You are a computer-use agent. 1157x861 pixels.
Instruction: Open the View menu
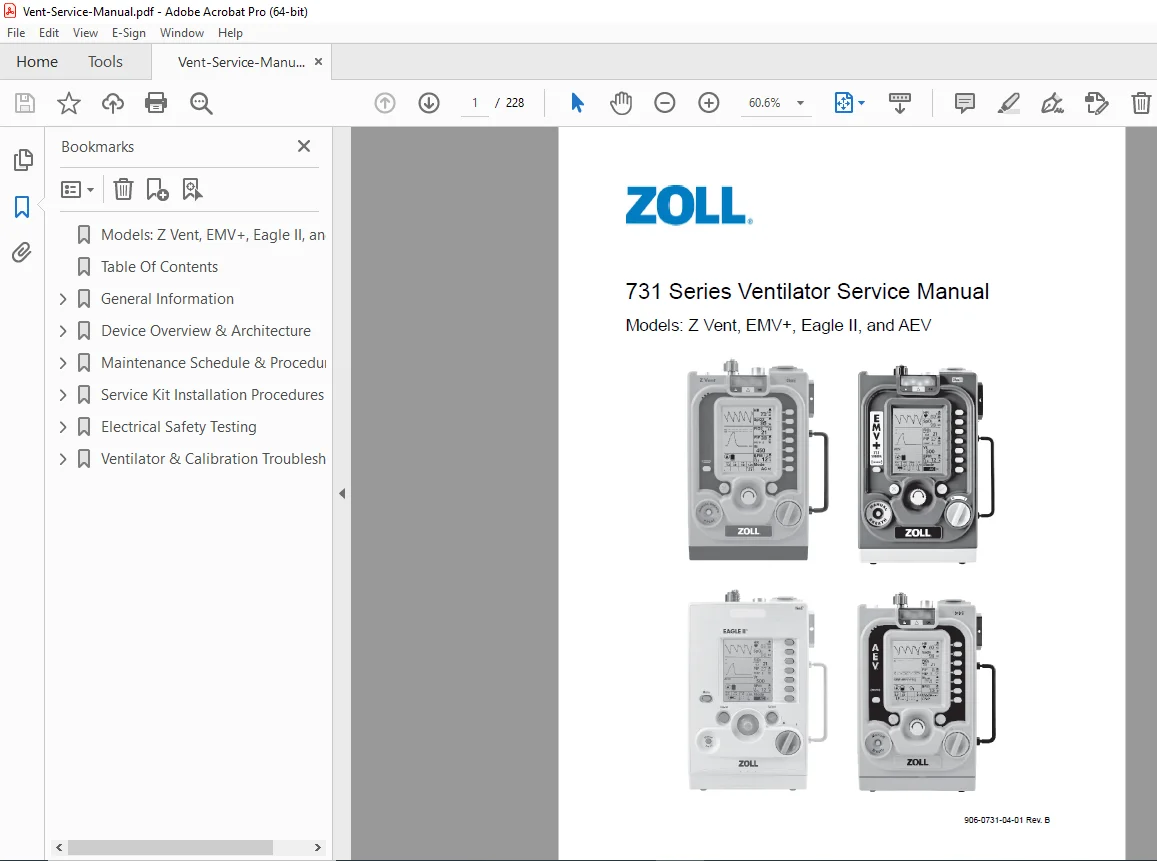click(85, 32)
